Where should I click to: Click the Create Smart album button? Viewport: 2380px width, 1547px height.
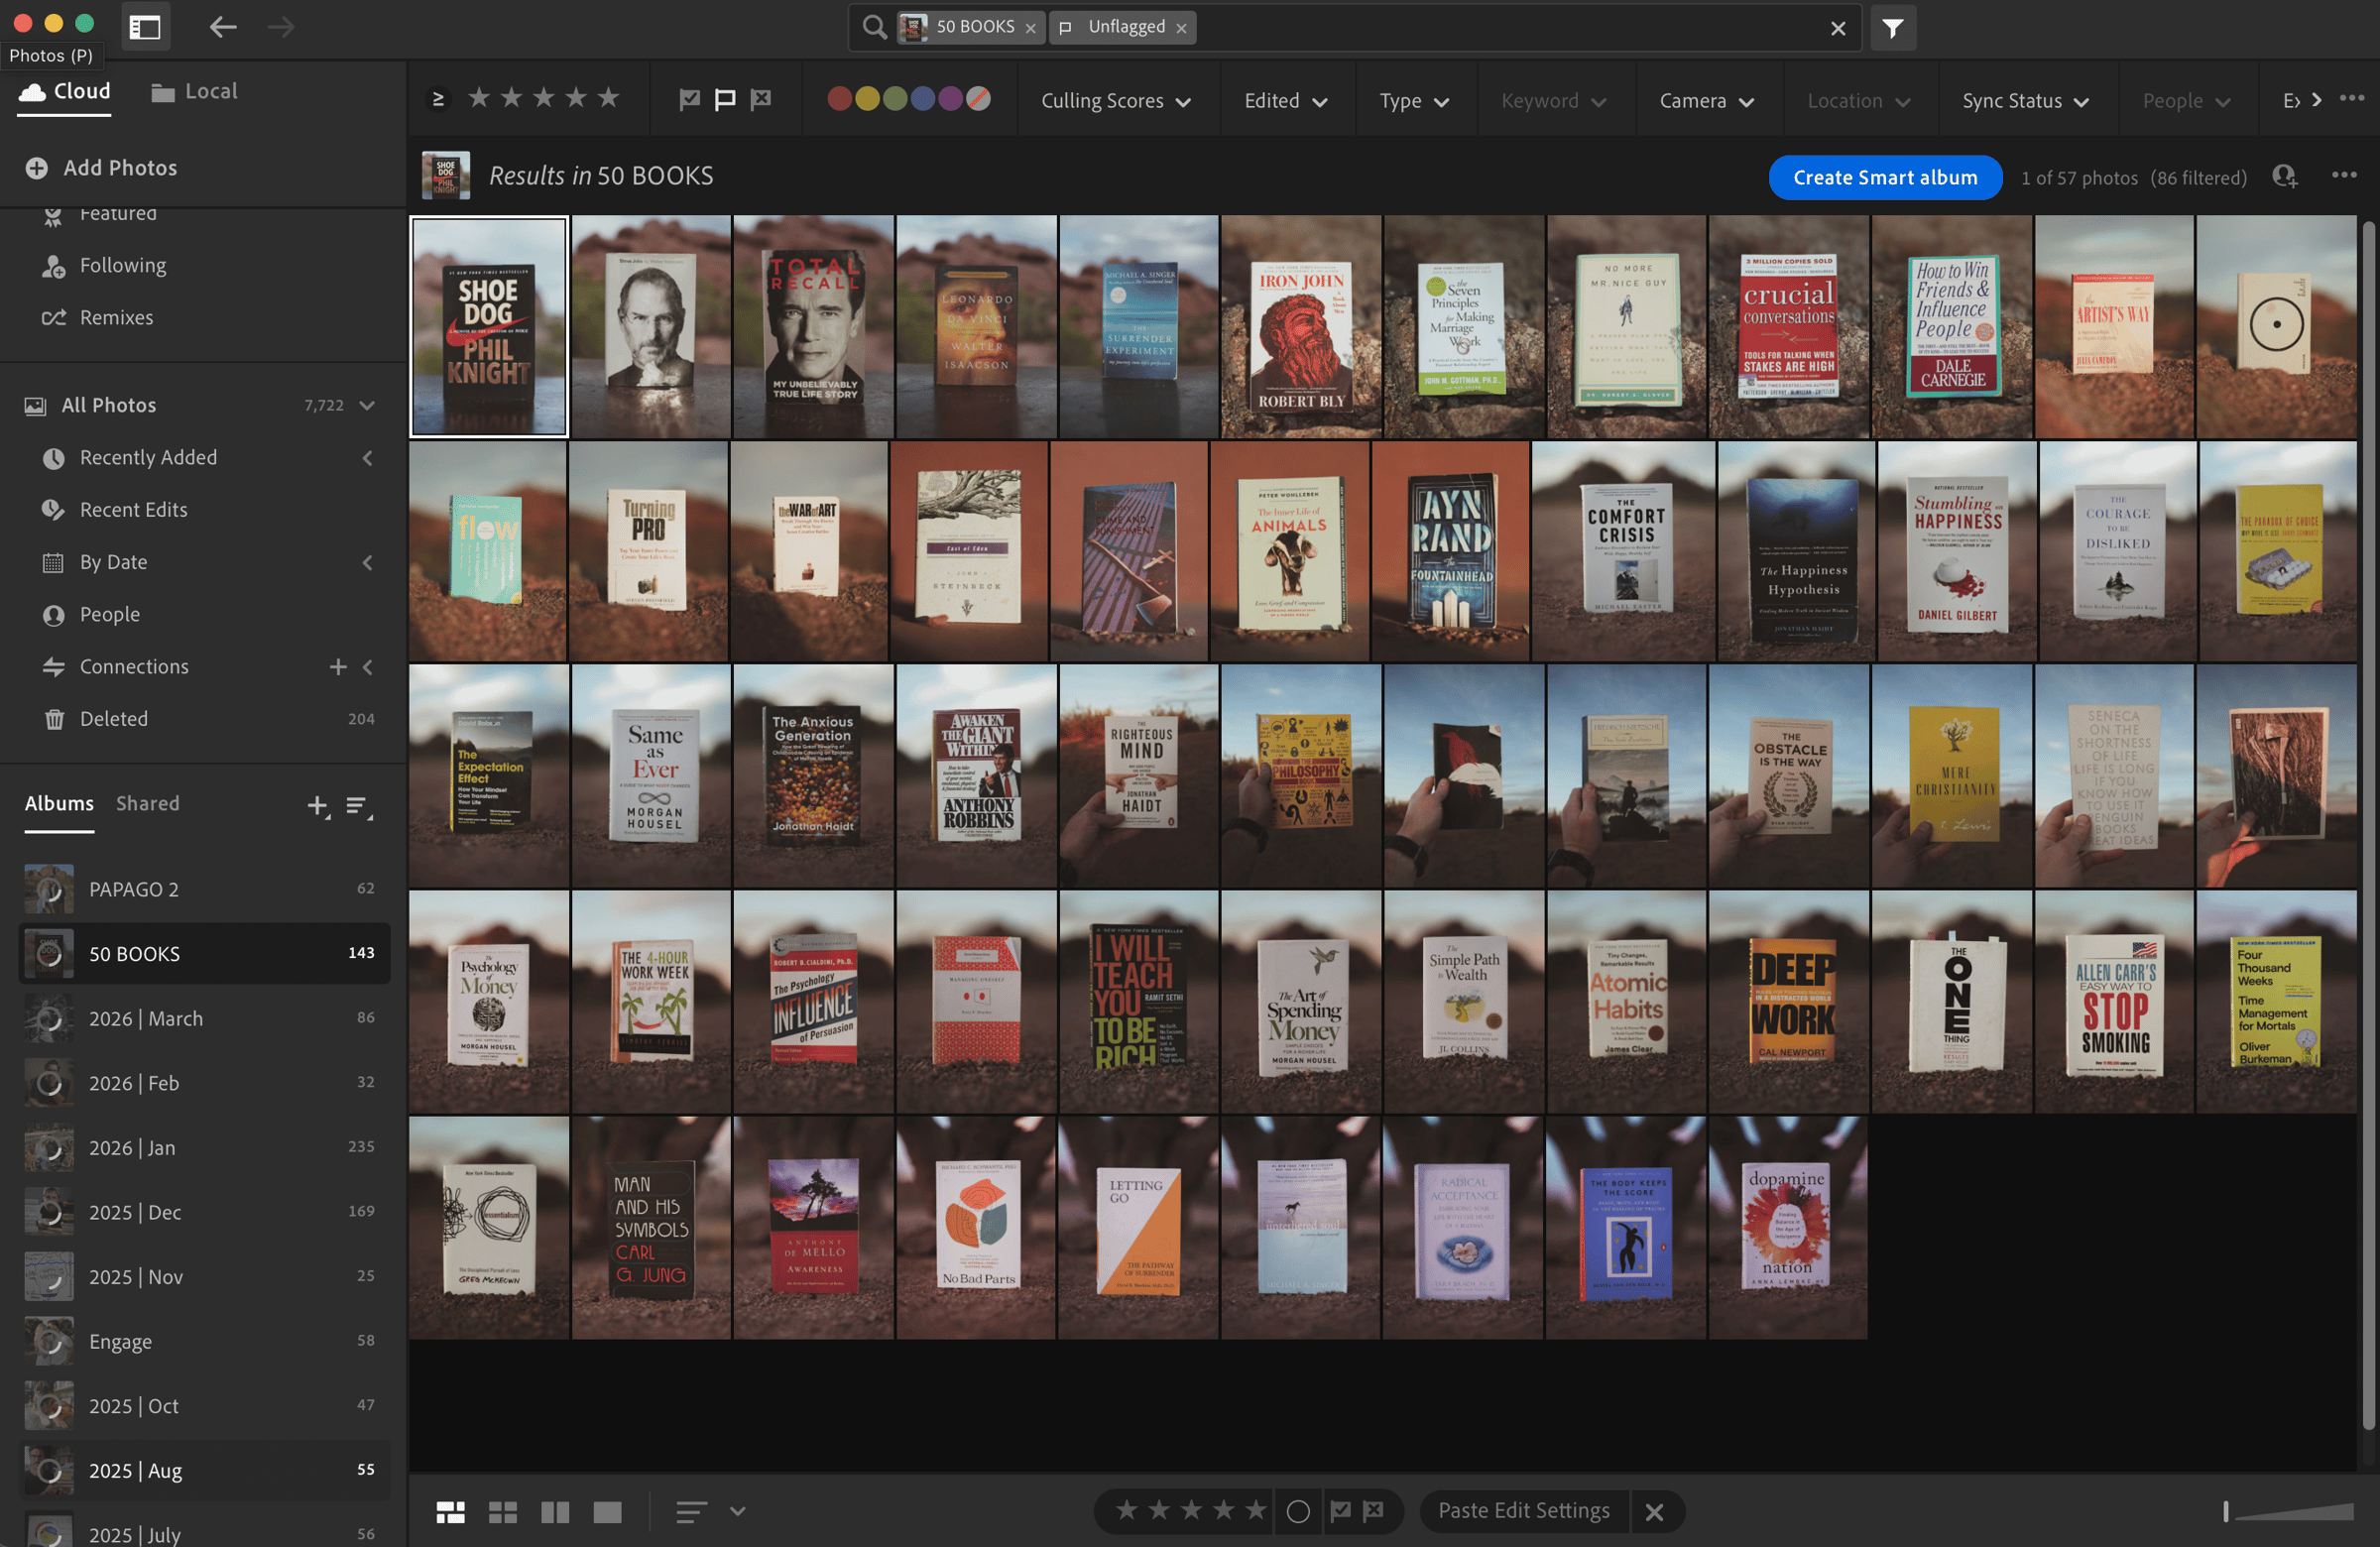click(x=1884, y=177)
